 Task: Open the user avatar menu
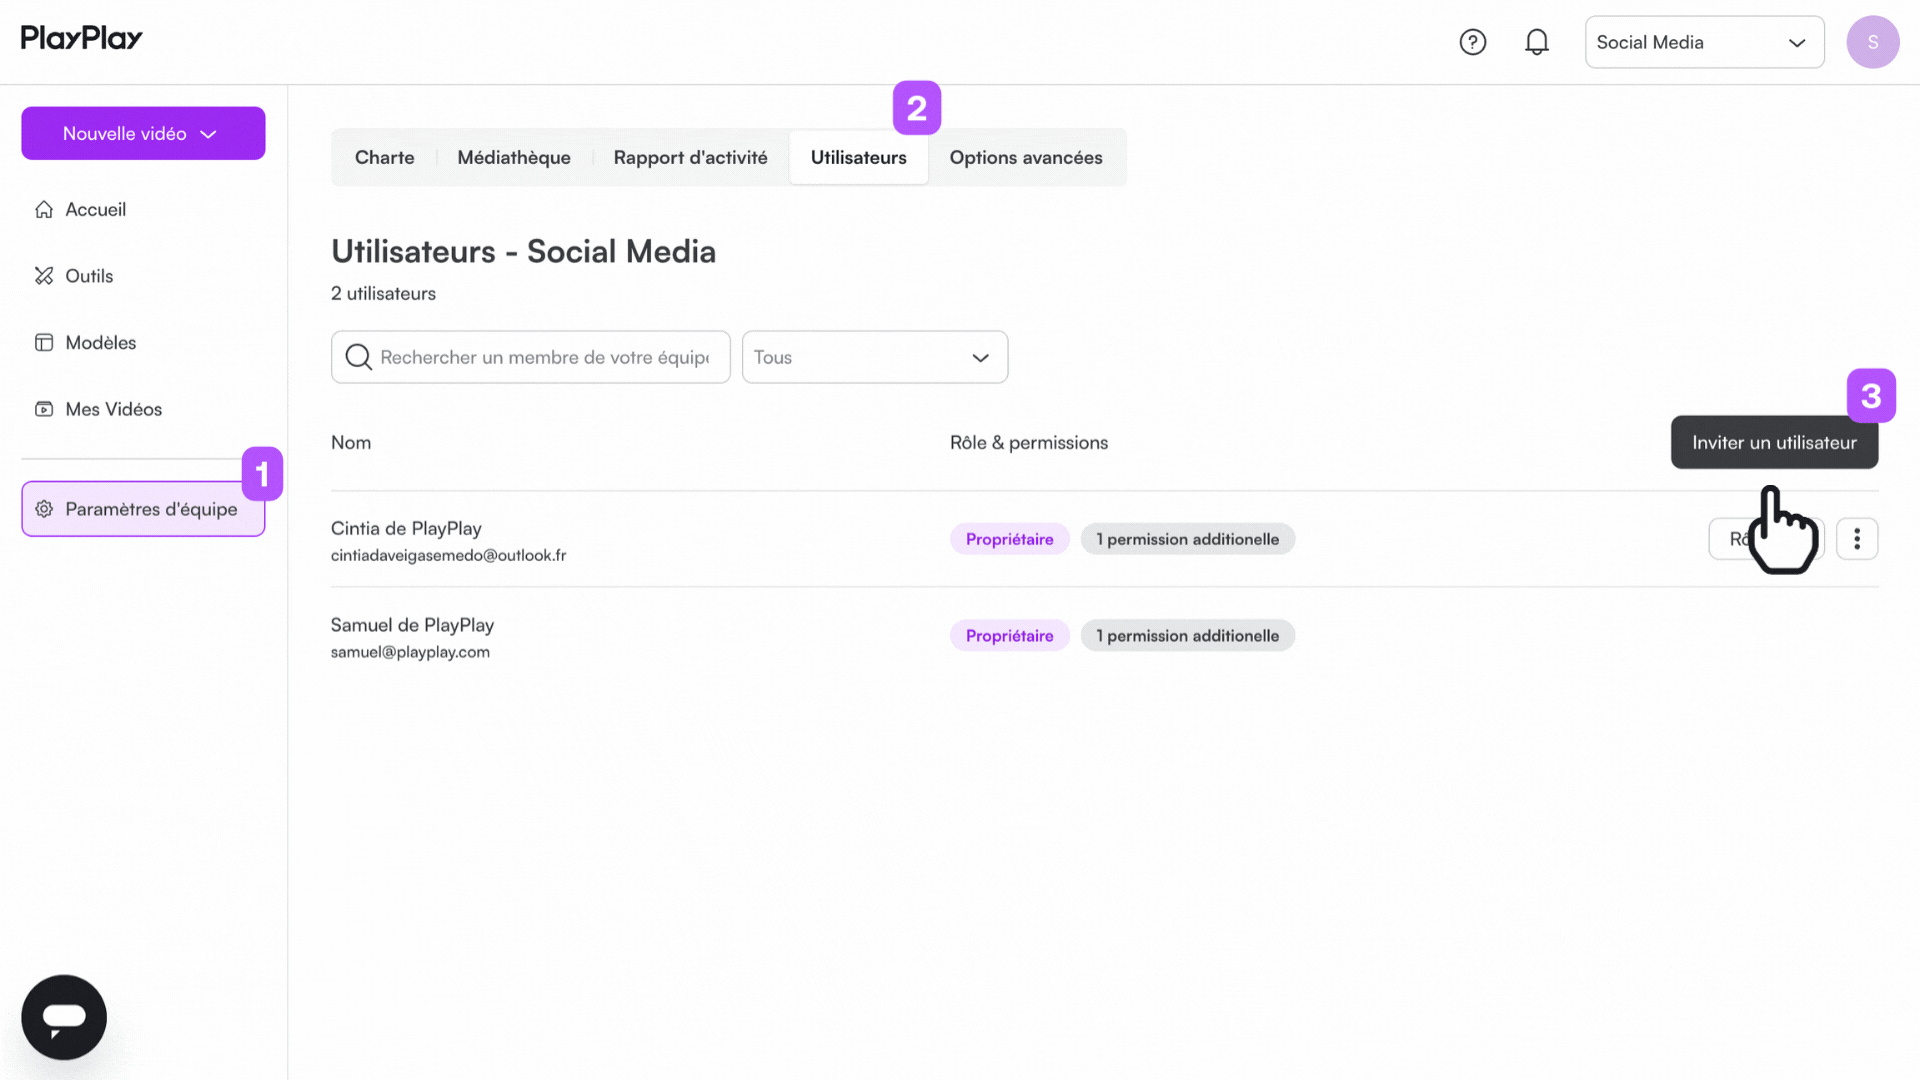pyautogui.click(x=1872, y=42)
